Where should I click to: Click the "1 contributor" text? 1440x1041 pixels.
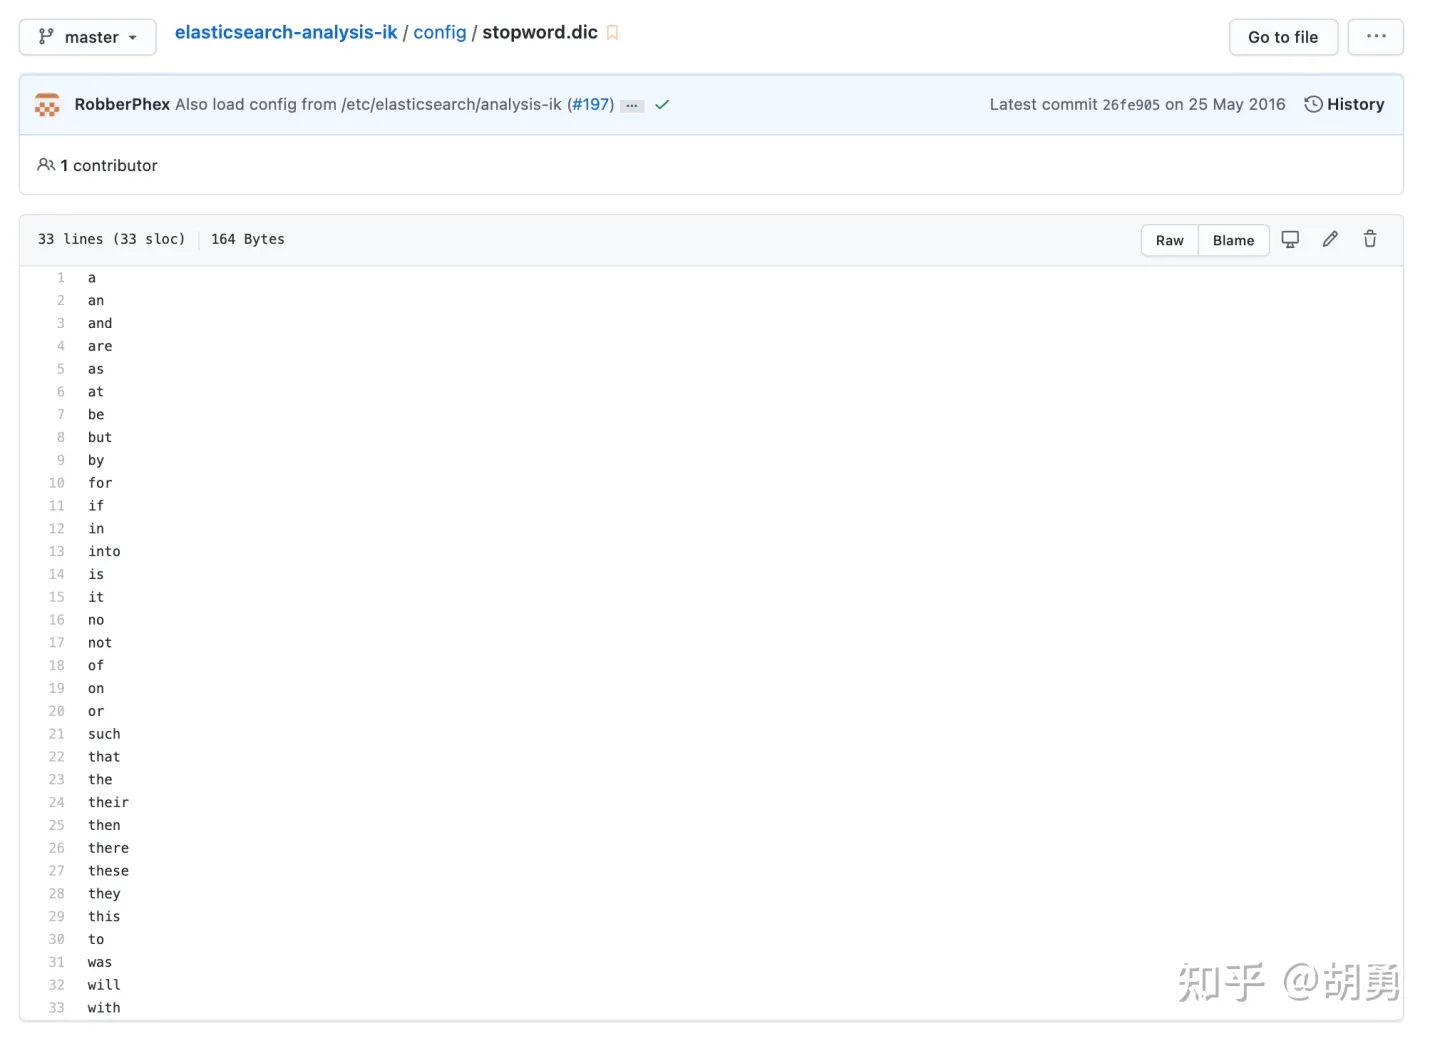click(109, 165)
